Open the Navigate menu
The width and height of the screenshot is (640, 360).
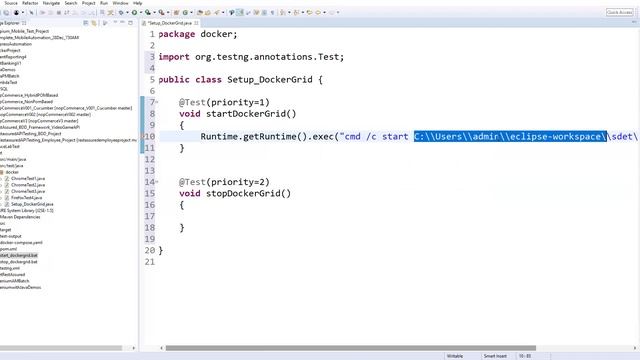[x=51, y=3]
